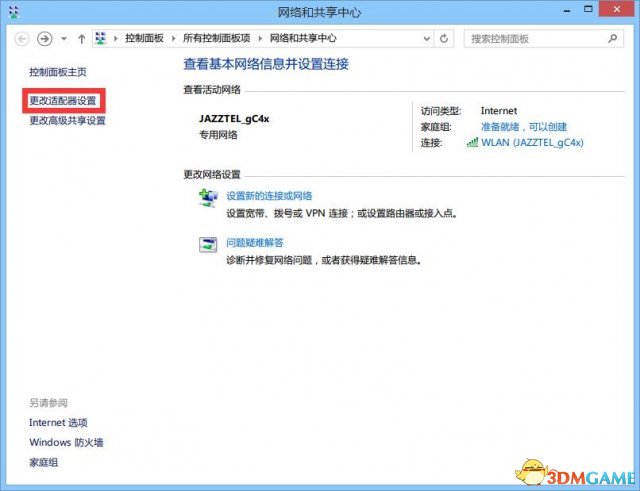Viewport: 640px width, 491px height.
Task: Minimize the 网络和共享中心 window
Action: point(567,10)
